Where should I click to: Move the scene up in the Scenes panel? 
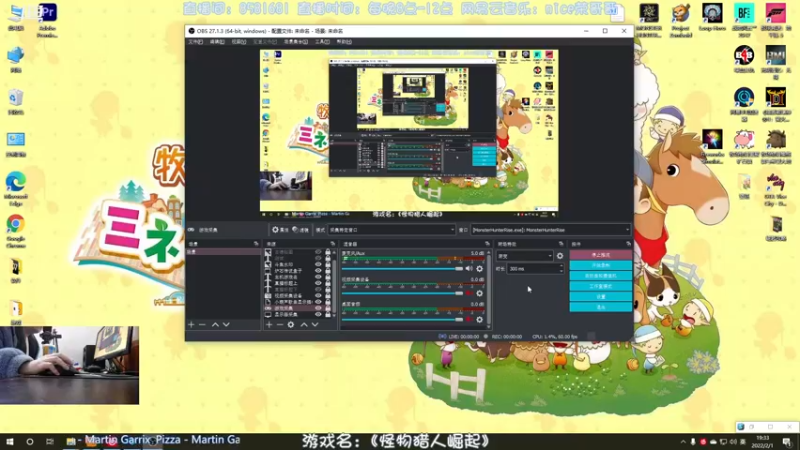pos(215,324)
